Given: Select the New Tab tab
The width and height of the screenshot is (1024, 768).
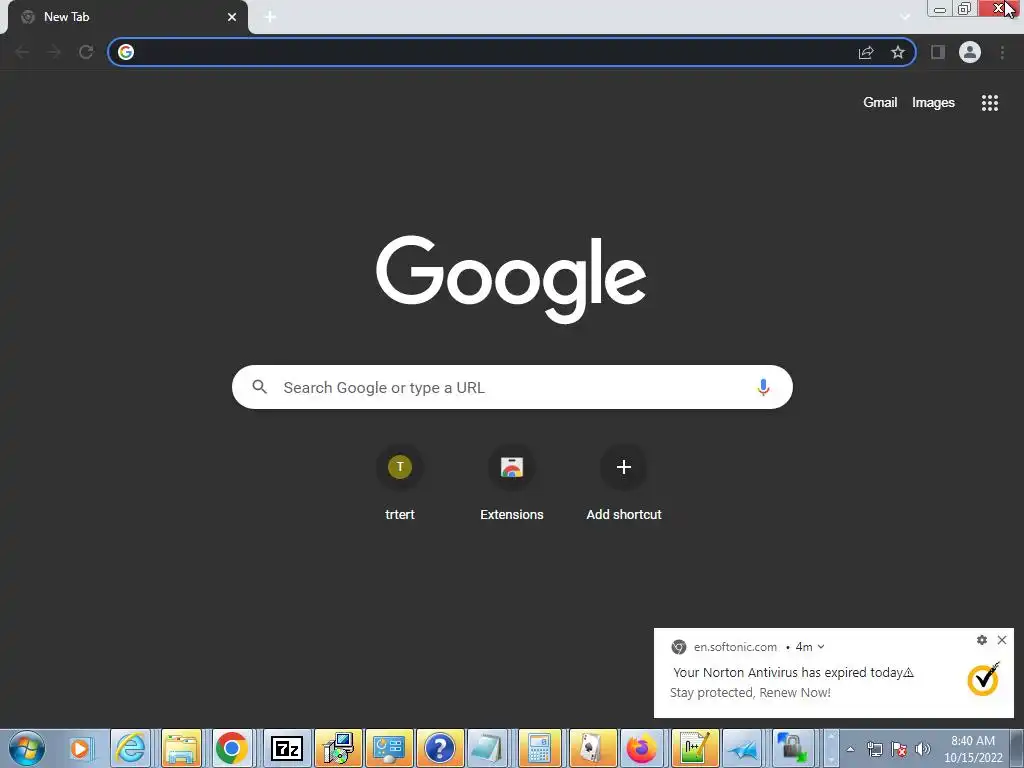Looking at the screenshot, I should (x=127, y=17).
